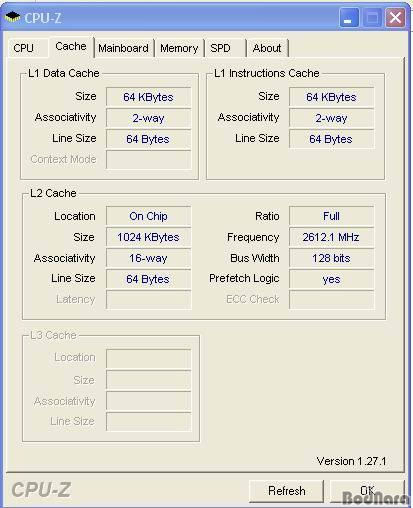Click the L2 Location 'On Chip' field
Screen dimensions: 413x508
pyautogui.click(x=148, y=216)
